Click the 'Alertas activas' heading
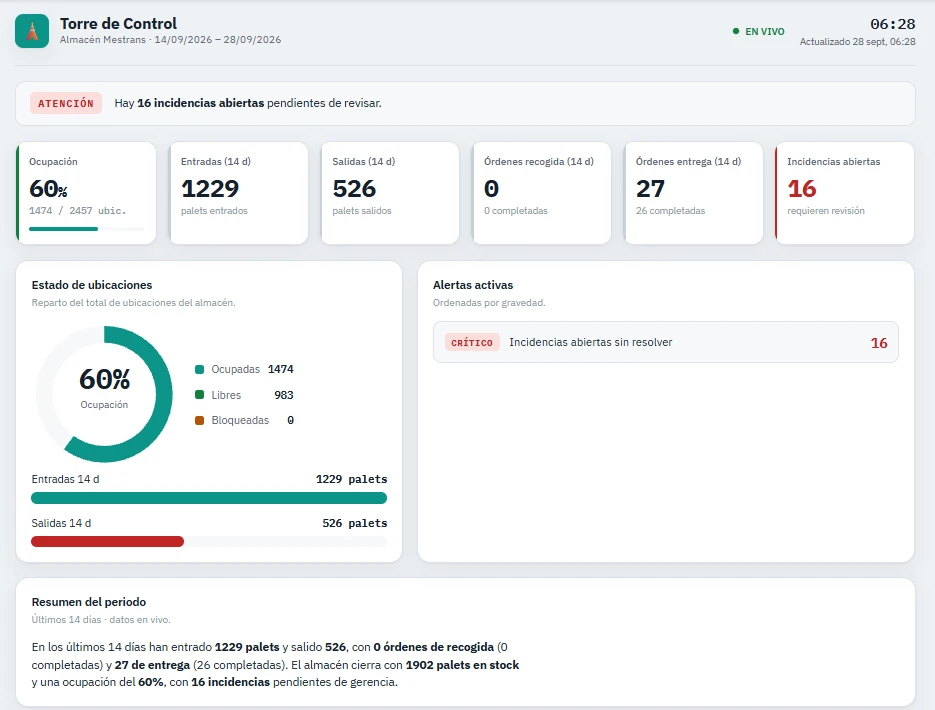Viewport: 935px width, 710px height. point(473,285)
